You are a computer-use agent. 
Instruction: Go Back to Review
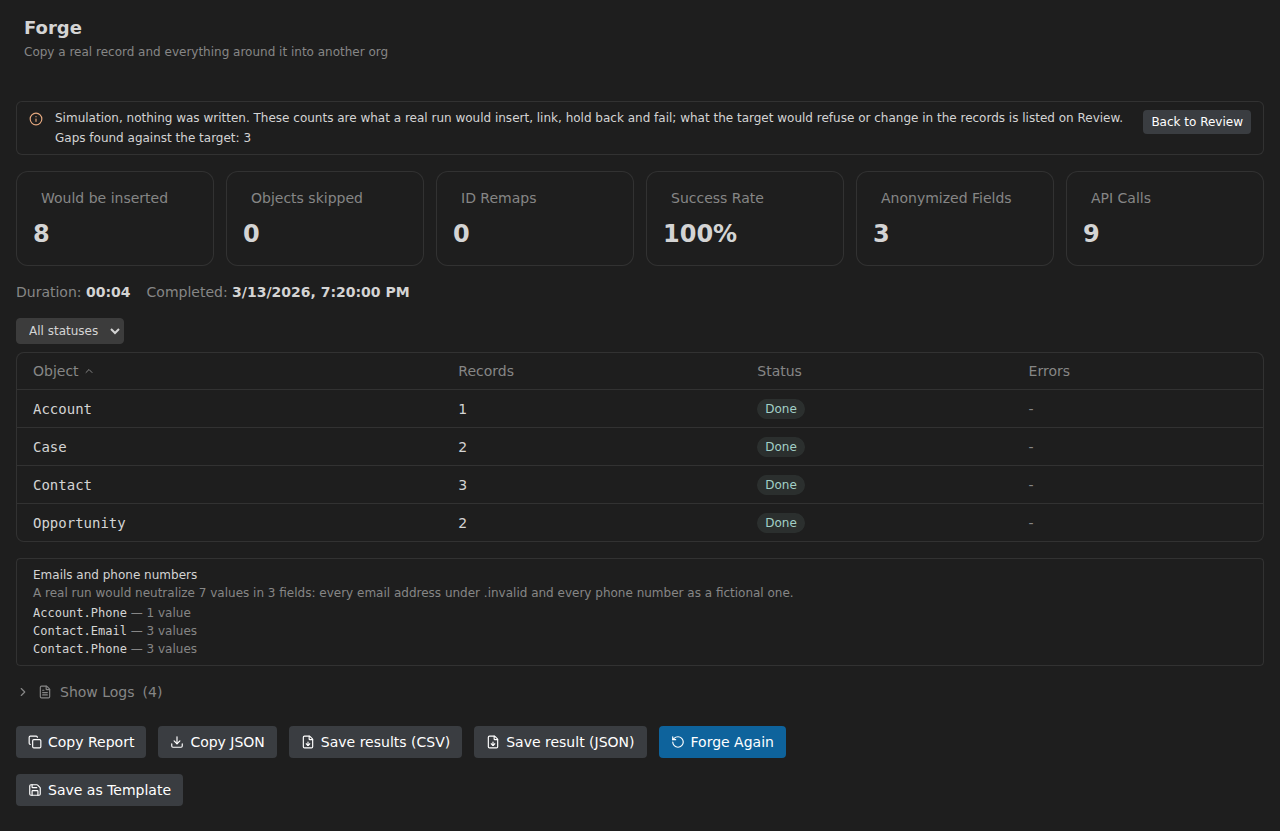1197,122
